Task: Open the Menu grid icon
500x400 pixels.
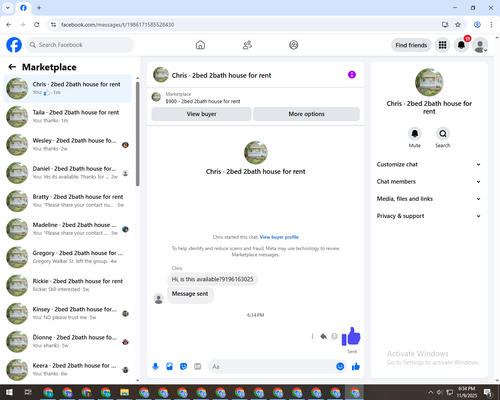Action: pyautogui.click(x=442, y=45)
